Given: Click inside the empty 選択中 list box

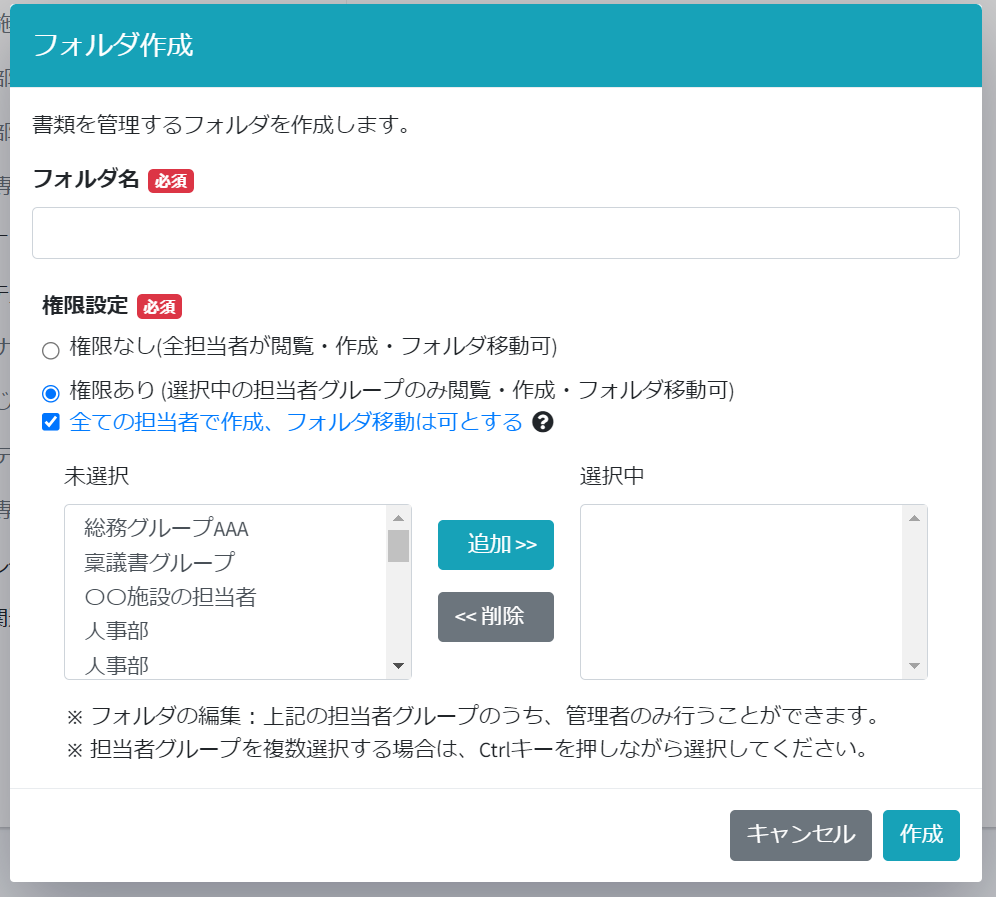Looking at the screenshot, I should [x=742, y=592].
